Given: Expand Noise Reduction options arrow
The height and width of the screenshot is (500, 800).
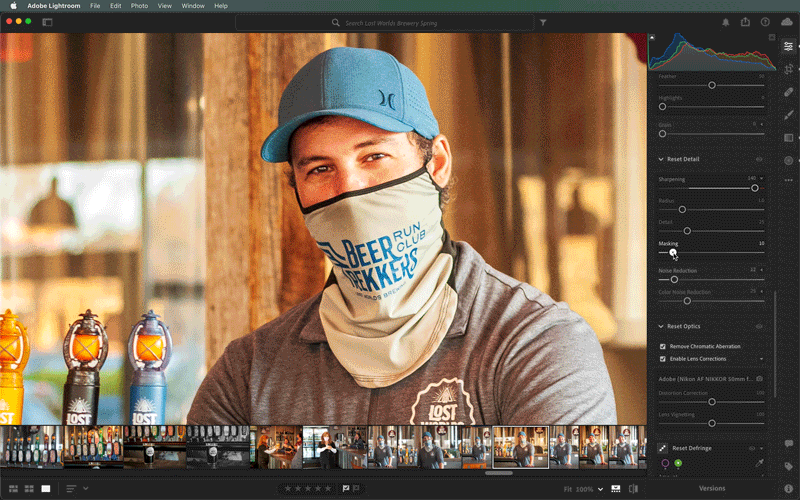Looking at the screenshot, I should [x=762, y=269].
